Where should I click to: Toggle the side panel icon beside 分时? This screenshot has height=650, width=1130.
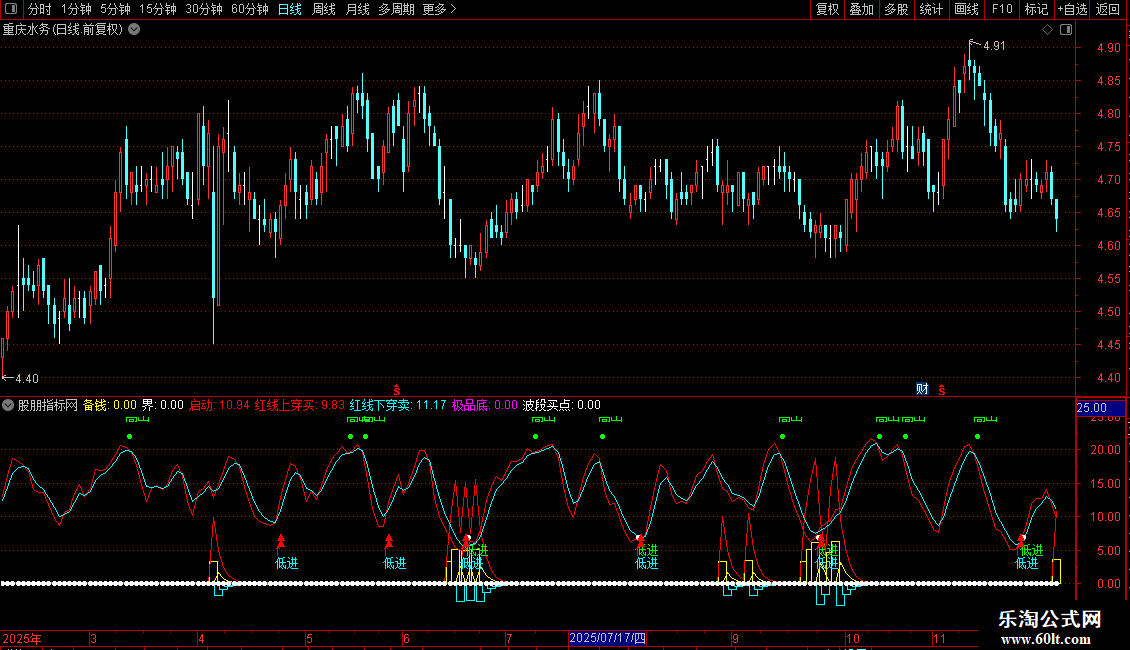(11, 9)
